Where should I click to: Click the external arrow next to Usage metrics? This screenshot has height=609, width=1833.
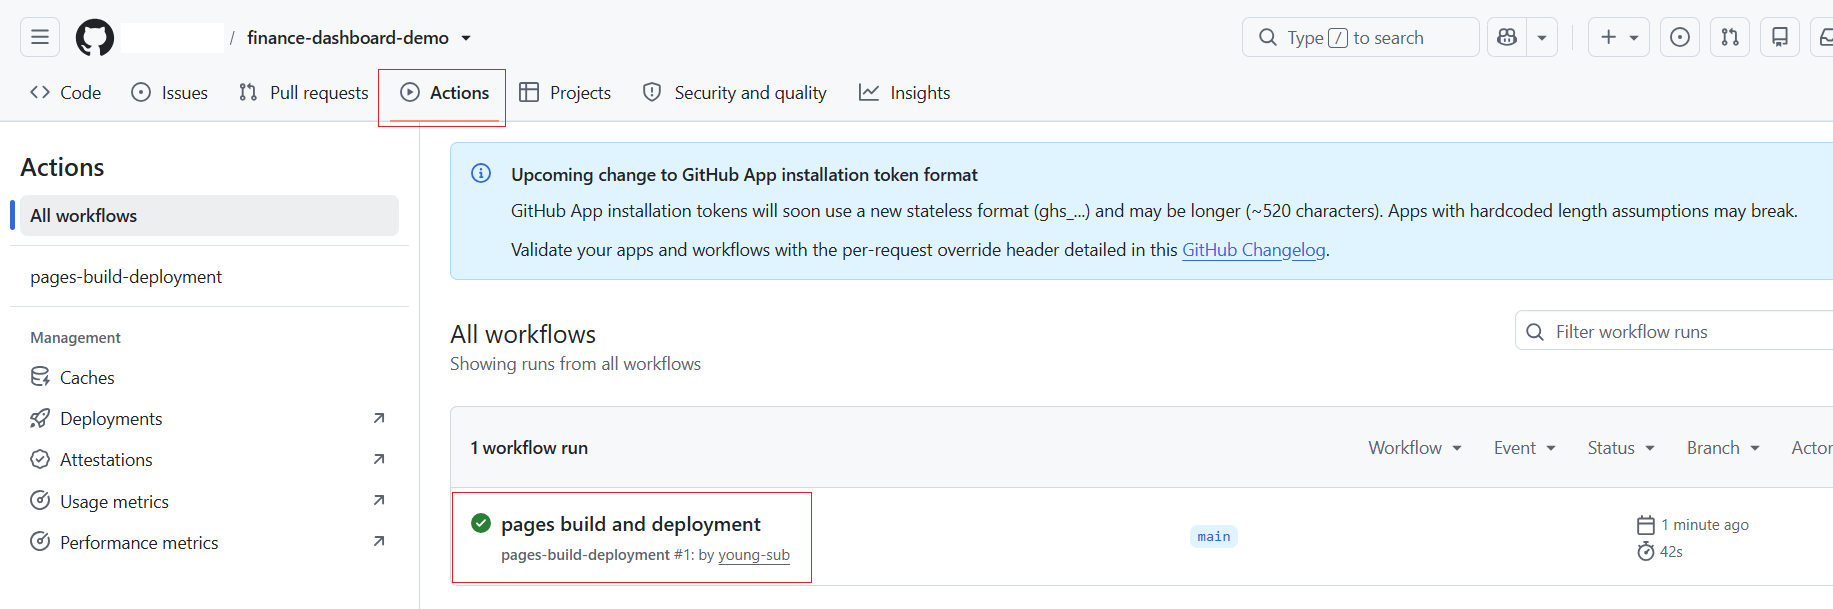(x=379, y=500)
